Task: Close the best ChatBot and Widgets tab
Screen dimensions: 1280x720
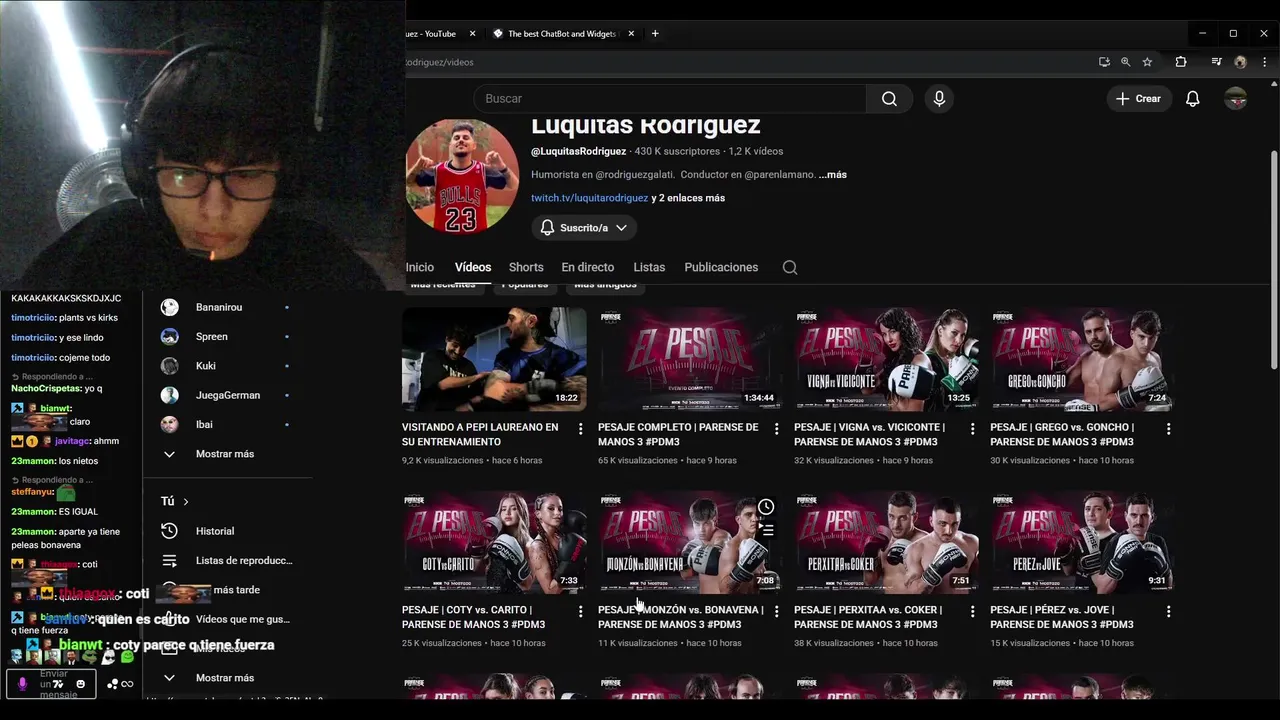Action: coord(631,33)
